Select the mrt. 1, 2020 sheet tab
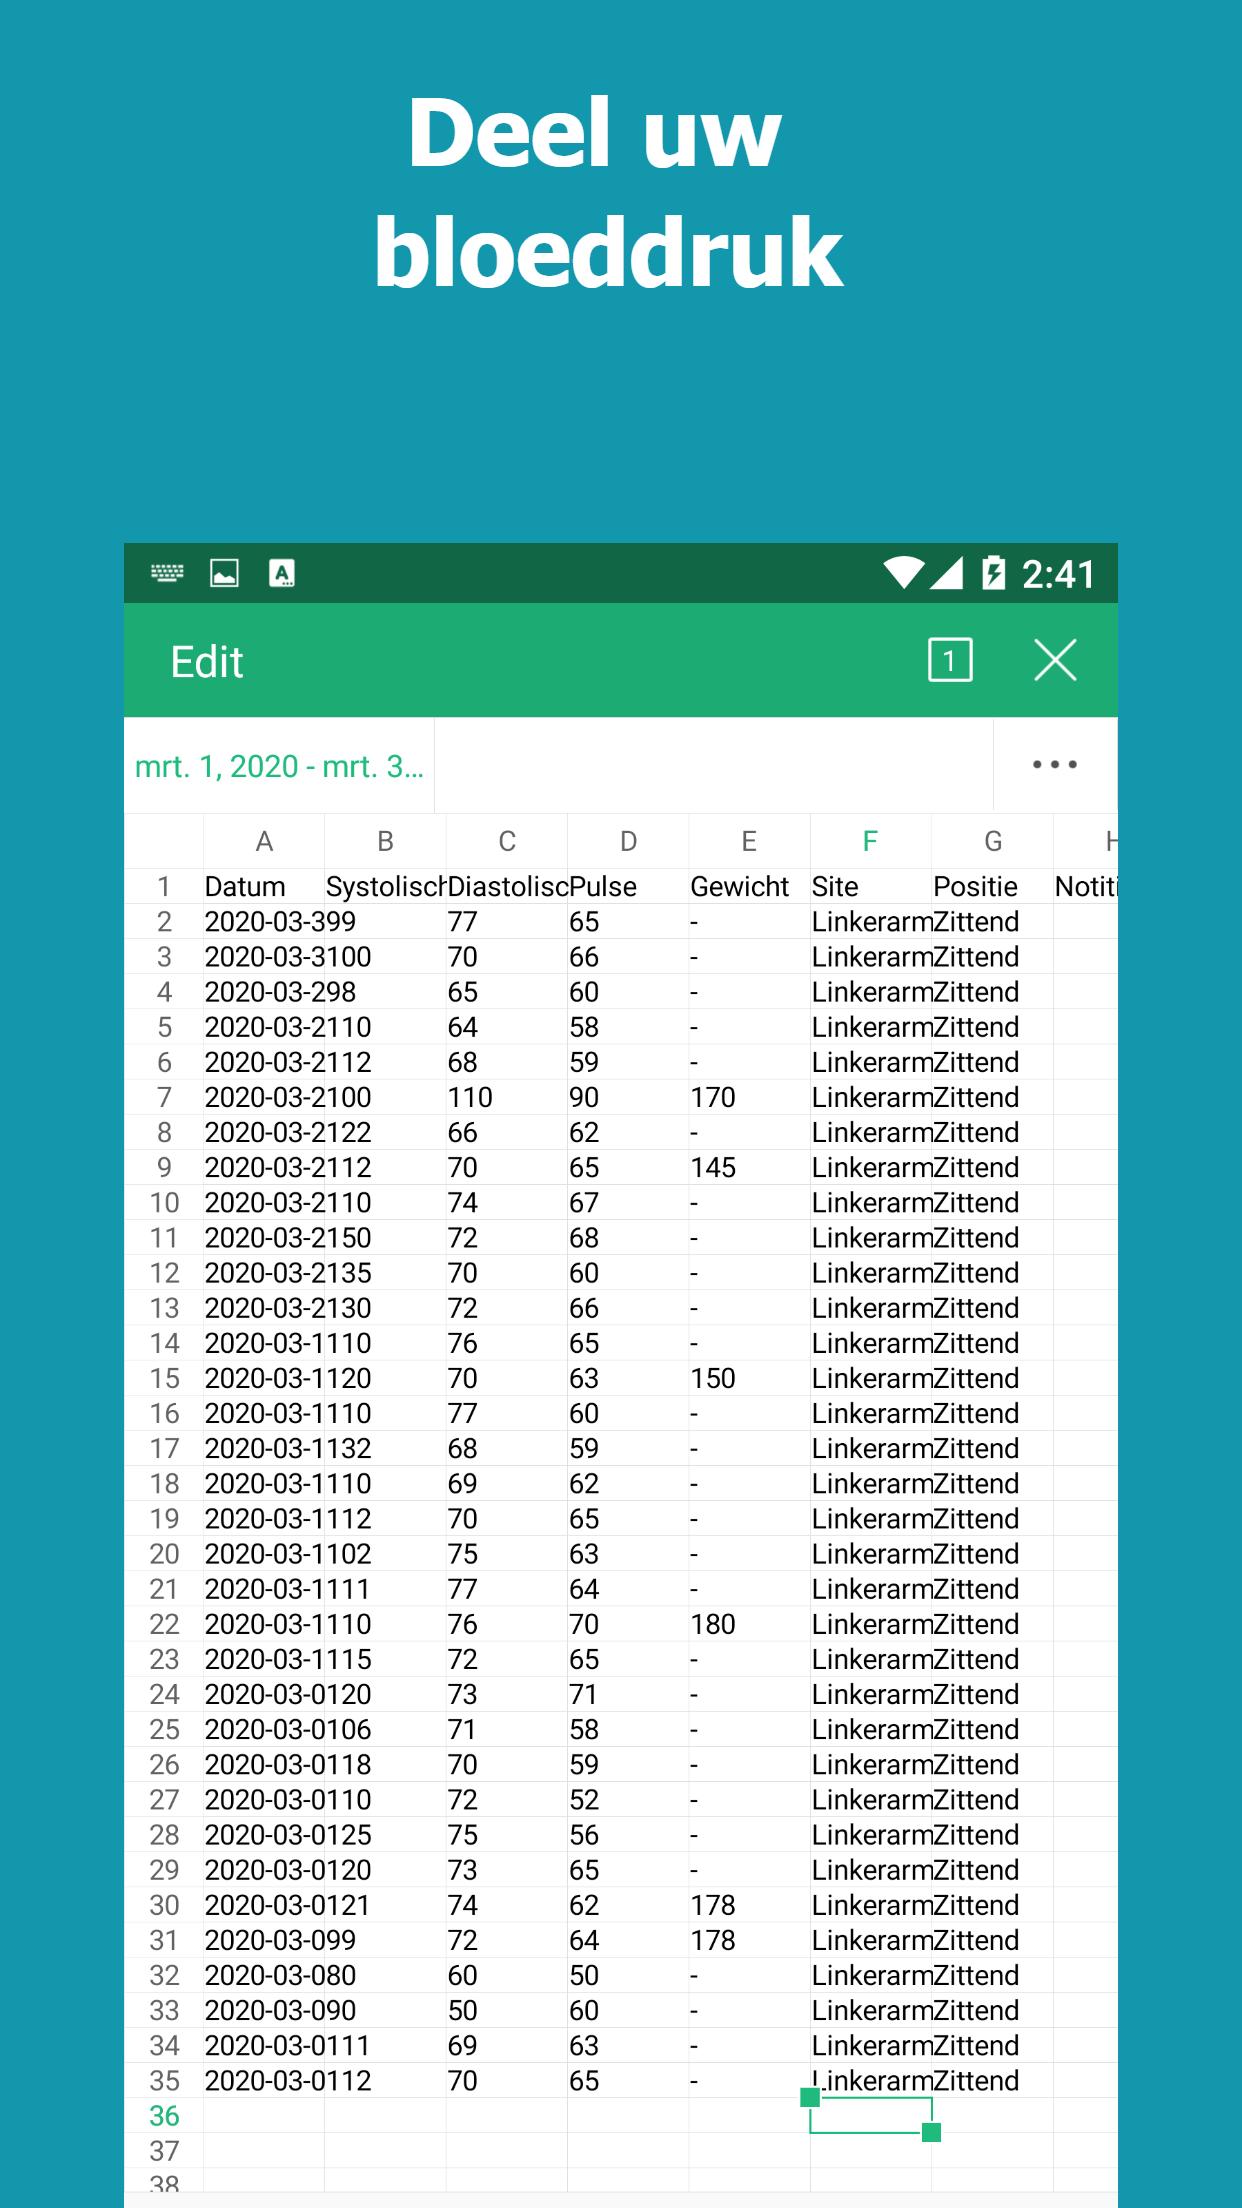Image resolution: width=1242 pixels, height=2208 pixels. 279,766
